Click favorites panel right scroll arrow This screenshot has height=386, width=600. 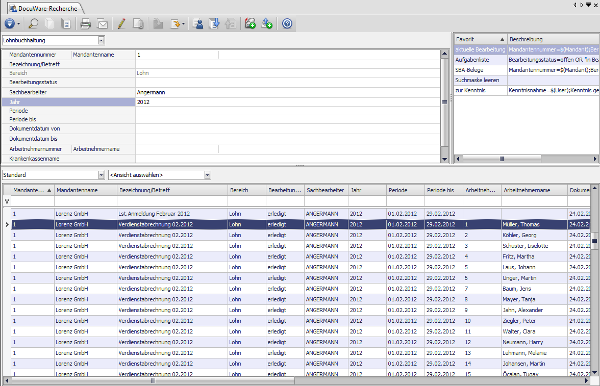pos(595,158)
